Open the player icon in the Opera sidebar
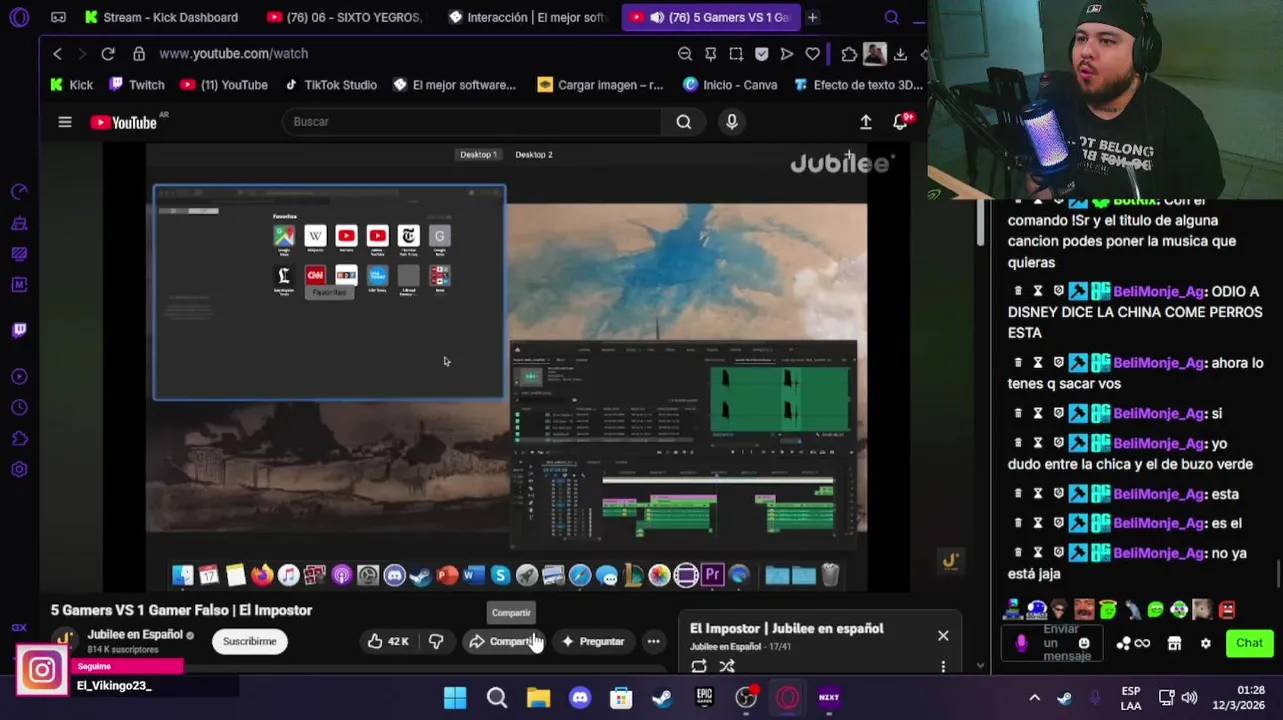 click(x=19, y=376)
